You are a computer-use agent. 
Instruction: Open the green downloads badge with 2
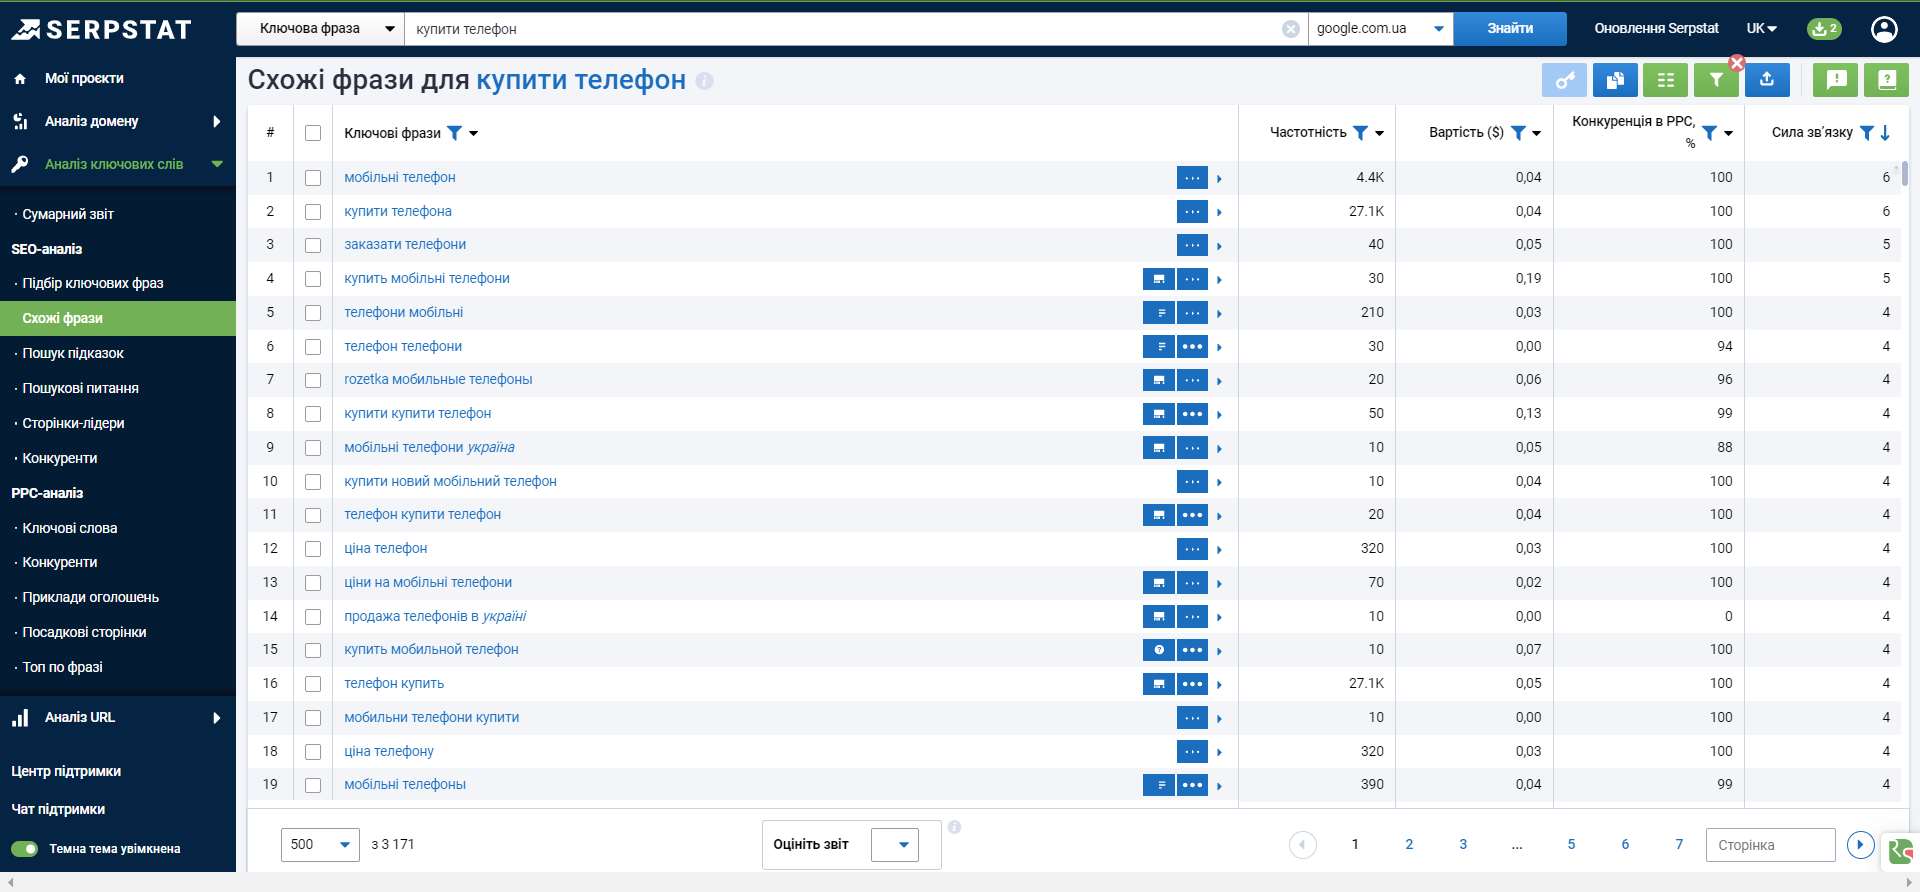pyautogui.click(x=1824, y=29)
